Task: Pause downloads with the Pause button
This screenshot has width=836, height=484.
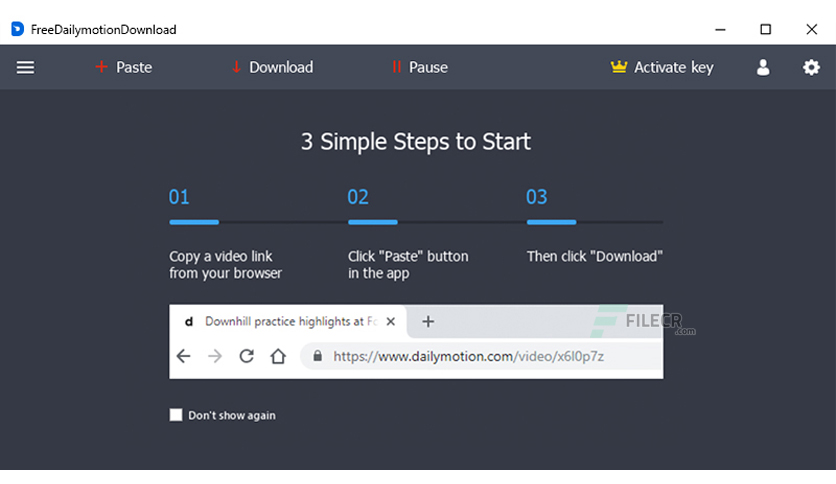Action: [420, 67]
